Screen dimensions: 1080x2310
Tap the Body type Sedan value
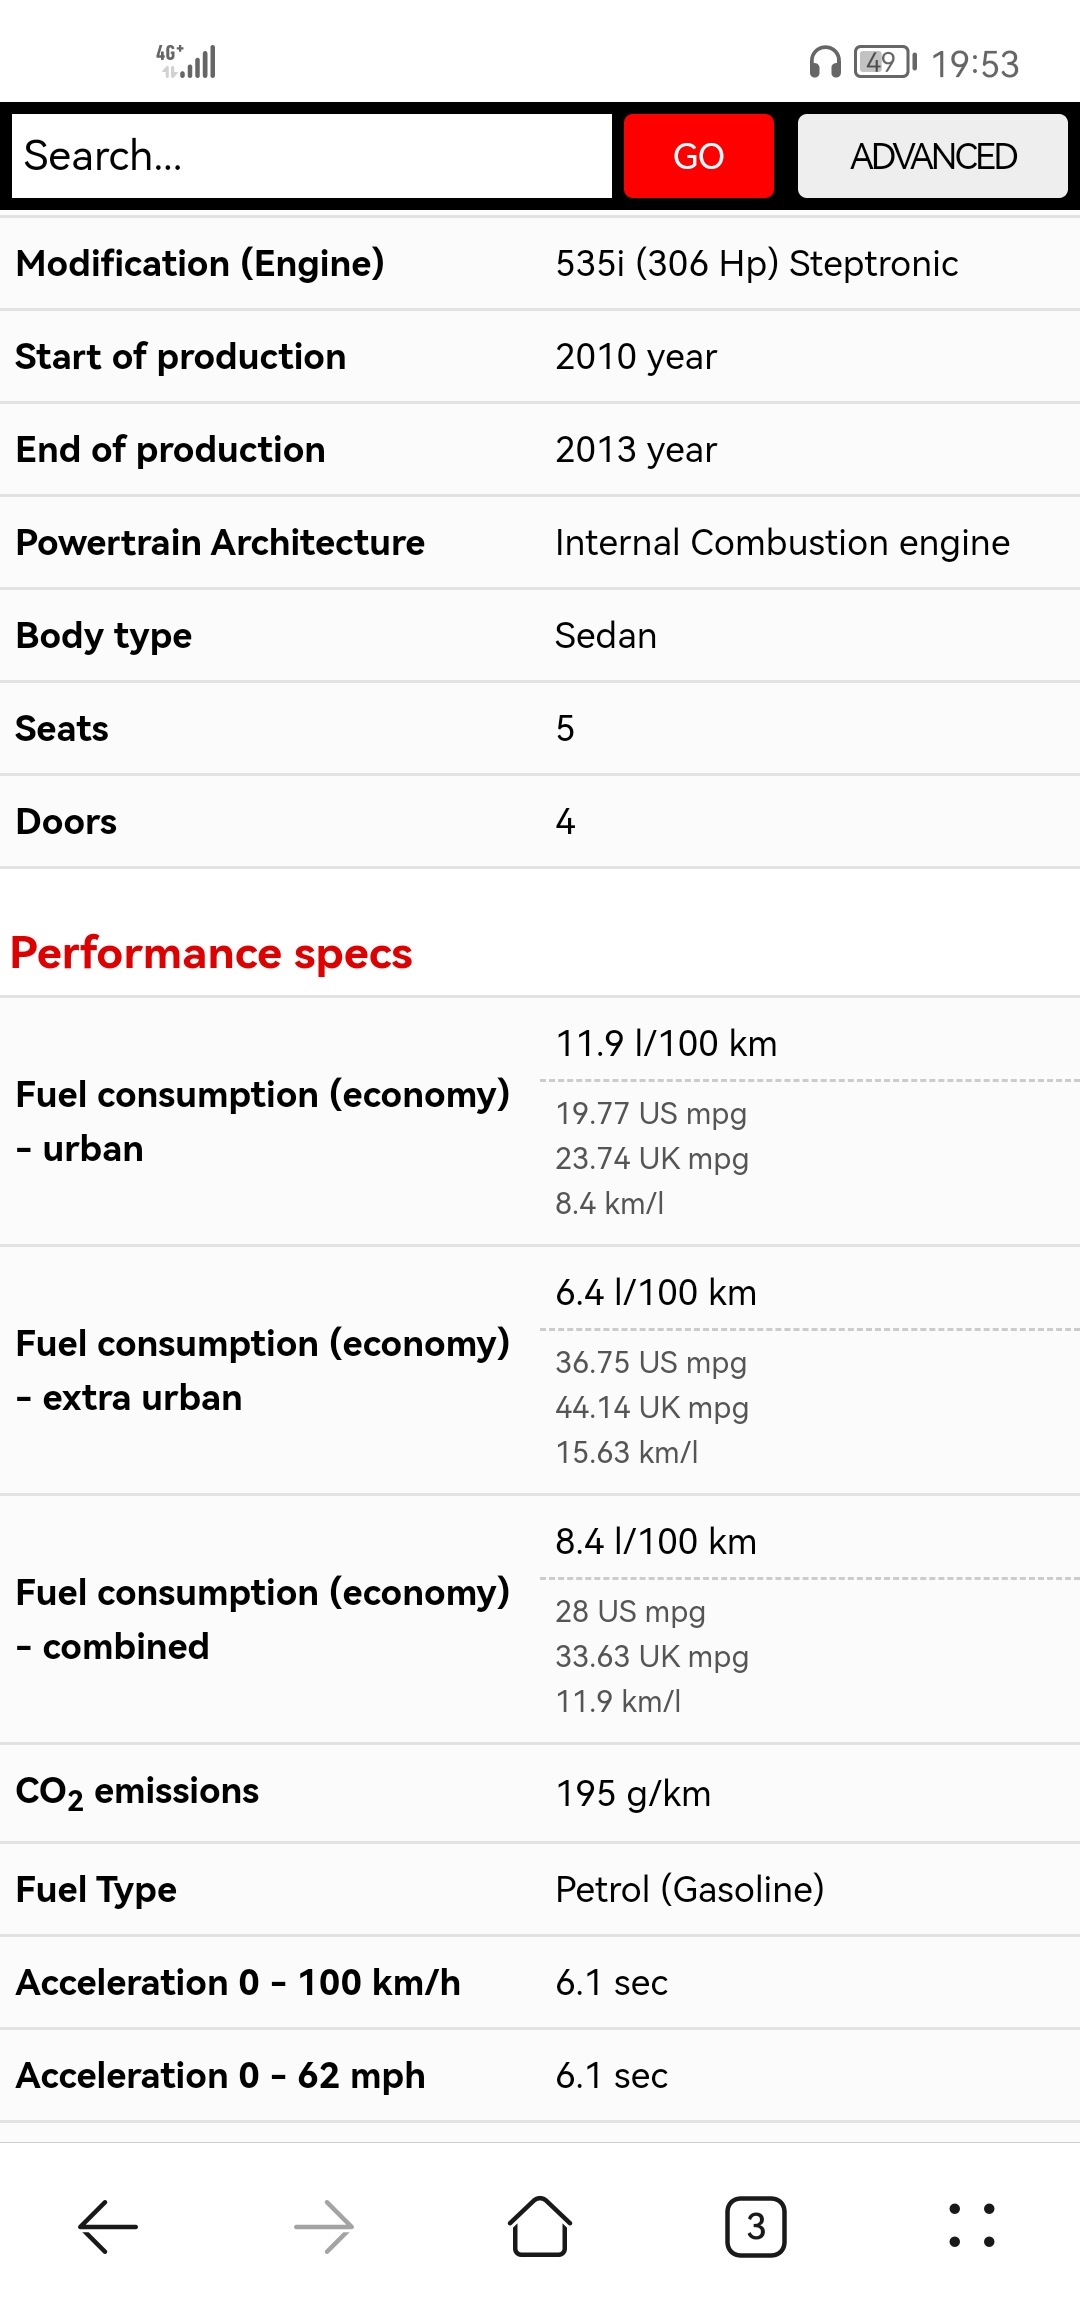606,636
